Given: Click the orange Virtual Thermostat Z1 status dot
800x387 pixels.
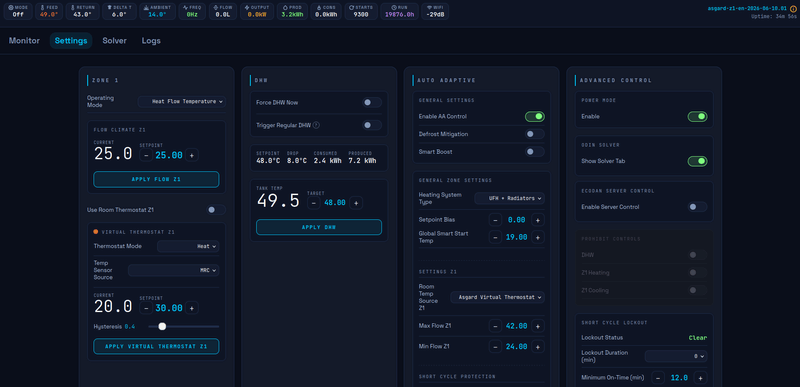Looking at the screenshot, I should [96, 231].
